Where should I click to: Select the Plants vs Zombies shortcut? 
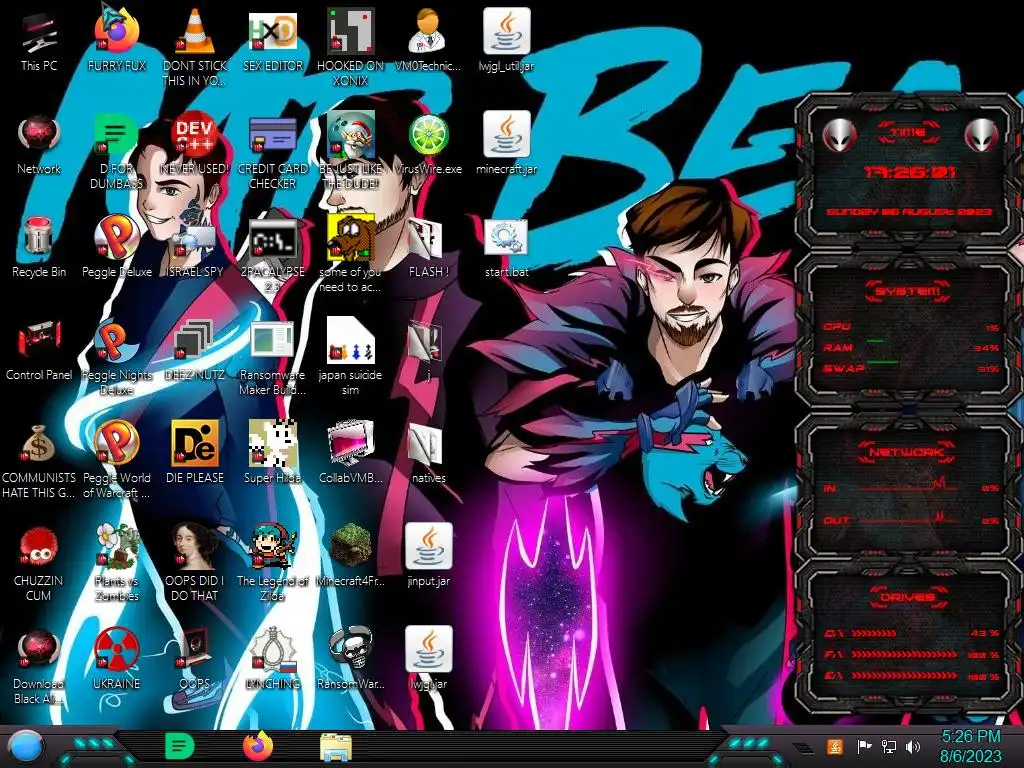[x=116, y=547]
